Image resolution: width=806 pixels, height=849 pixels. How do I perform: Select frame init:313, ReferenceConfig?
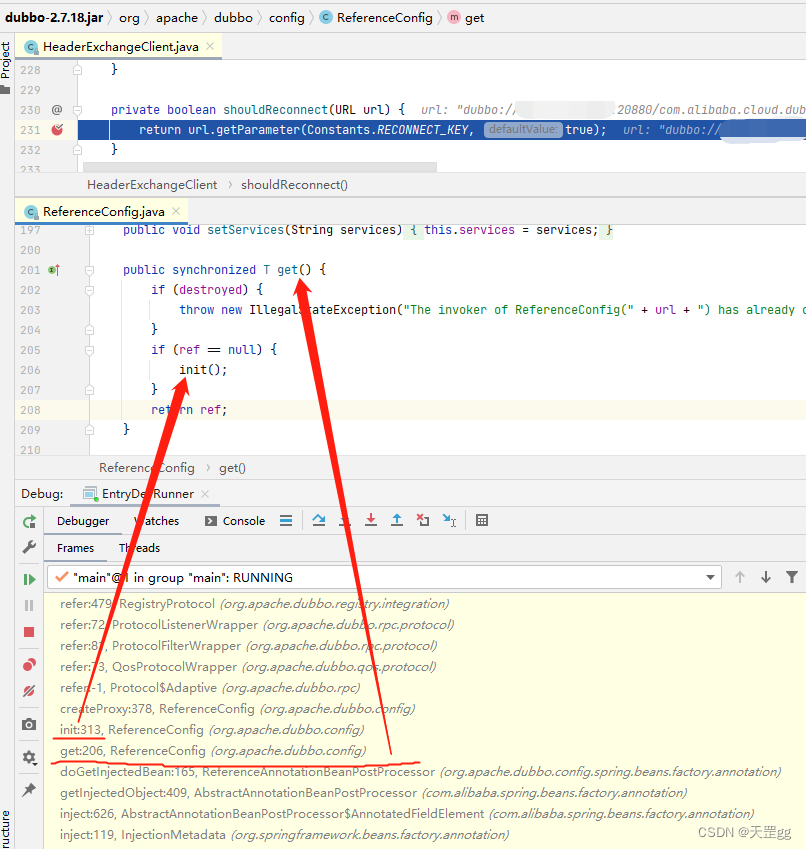click(x=423, y=730)
